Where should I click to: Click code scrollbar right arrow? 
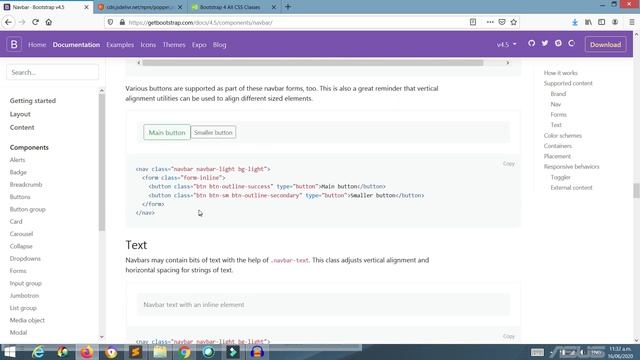pos(507,63)
